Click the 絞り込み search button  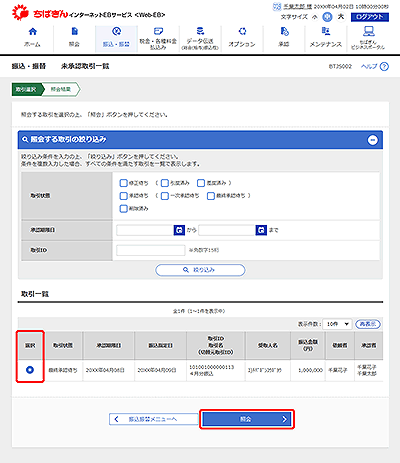pos(200,270)
